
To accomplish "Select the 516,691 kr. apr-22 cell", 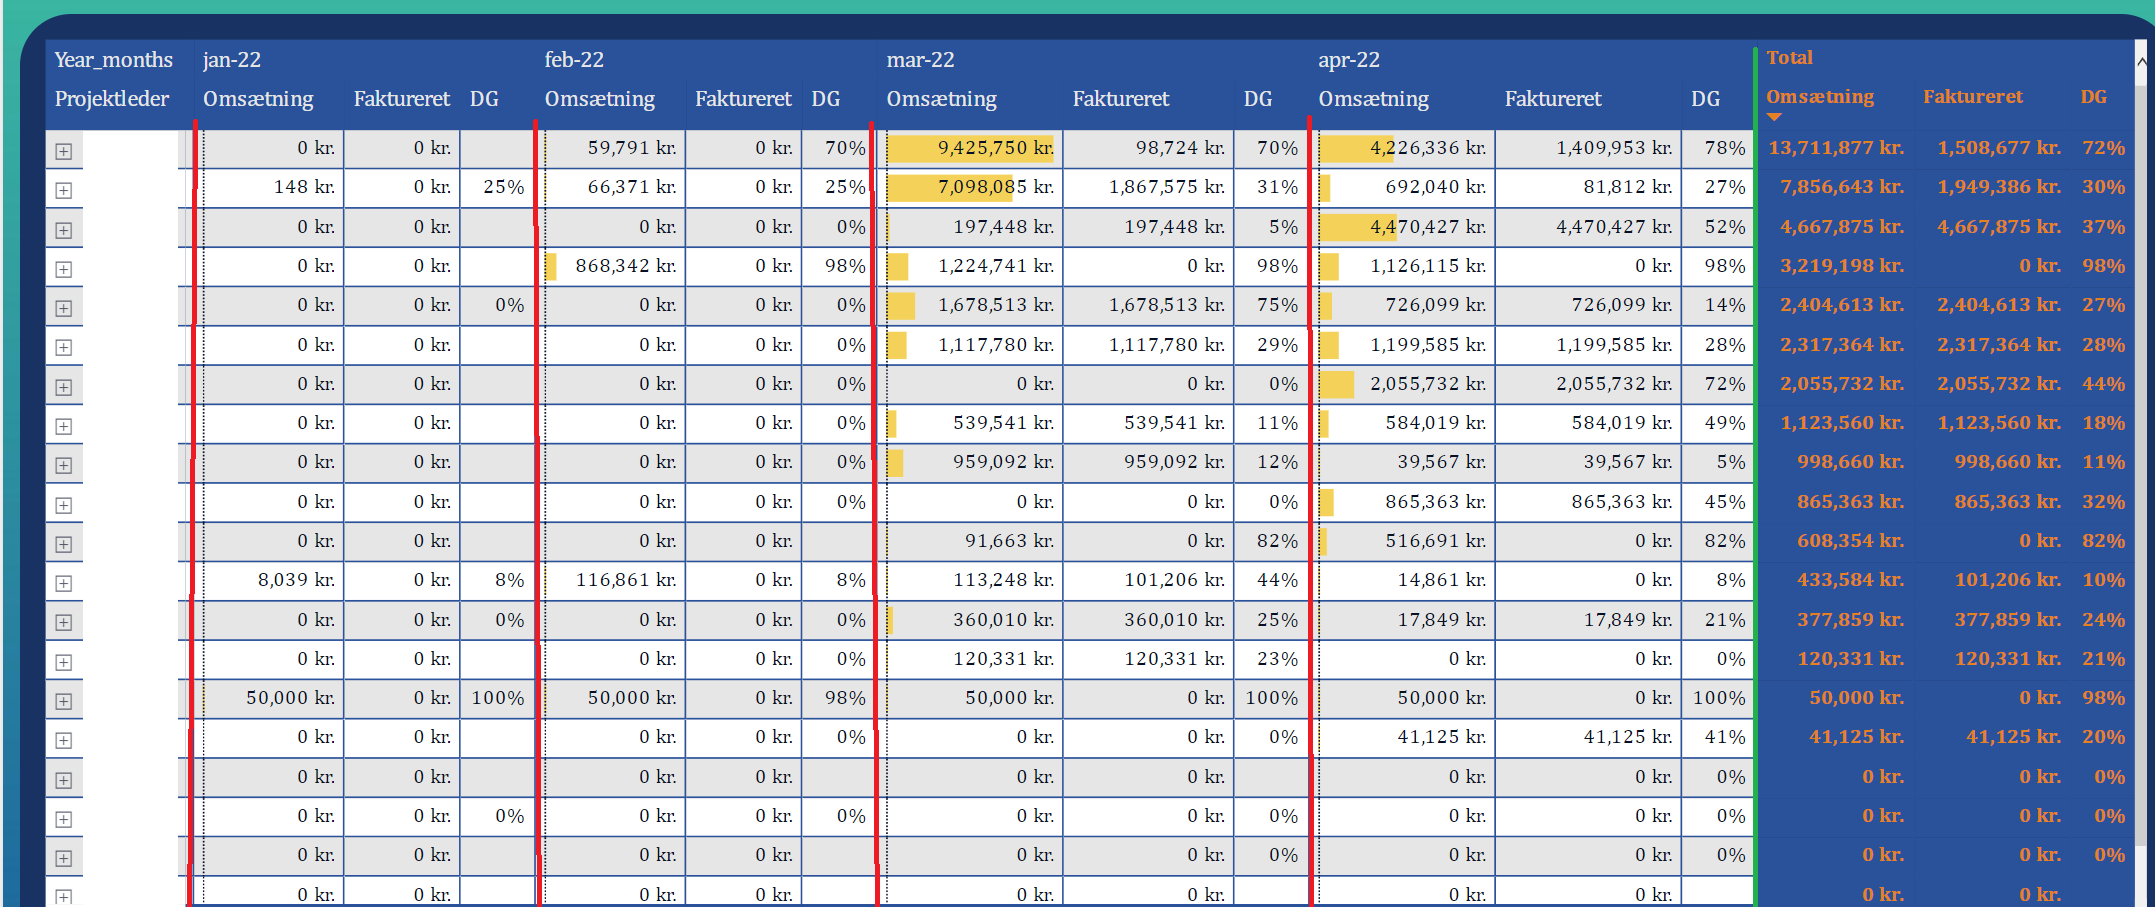I will click(1403, 541).
